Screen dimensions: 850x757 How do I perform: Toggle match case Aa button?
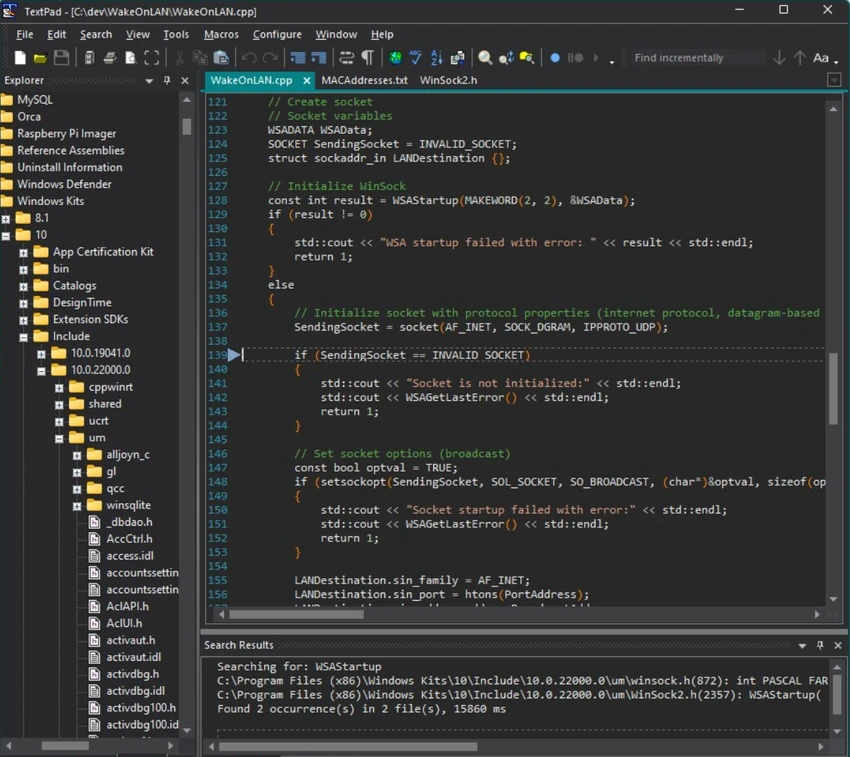pos(821,57)
